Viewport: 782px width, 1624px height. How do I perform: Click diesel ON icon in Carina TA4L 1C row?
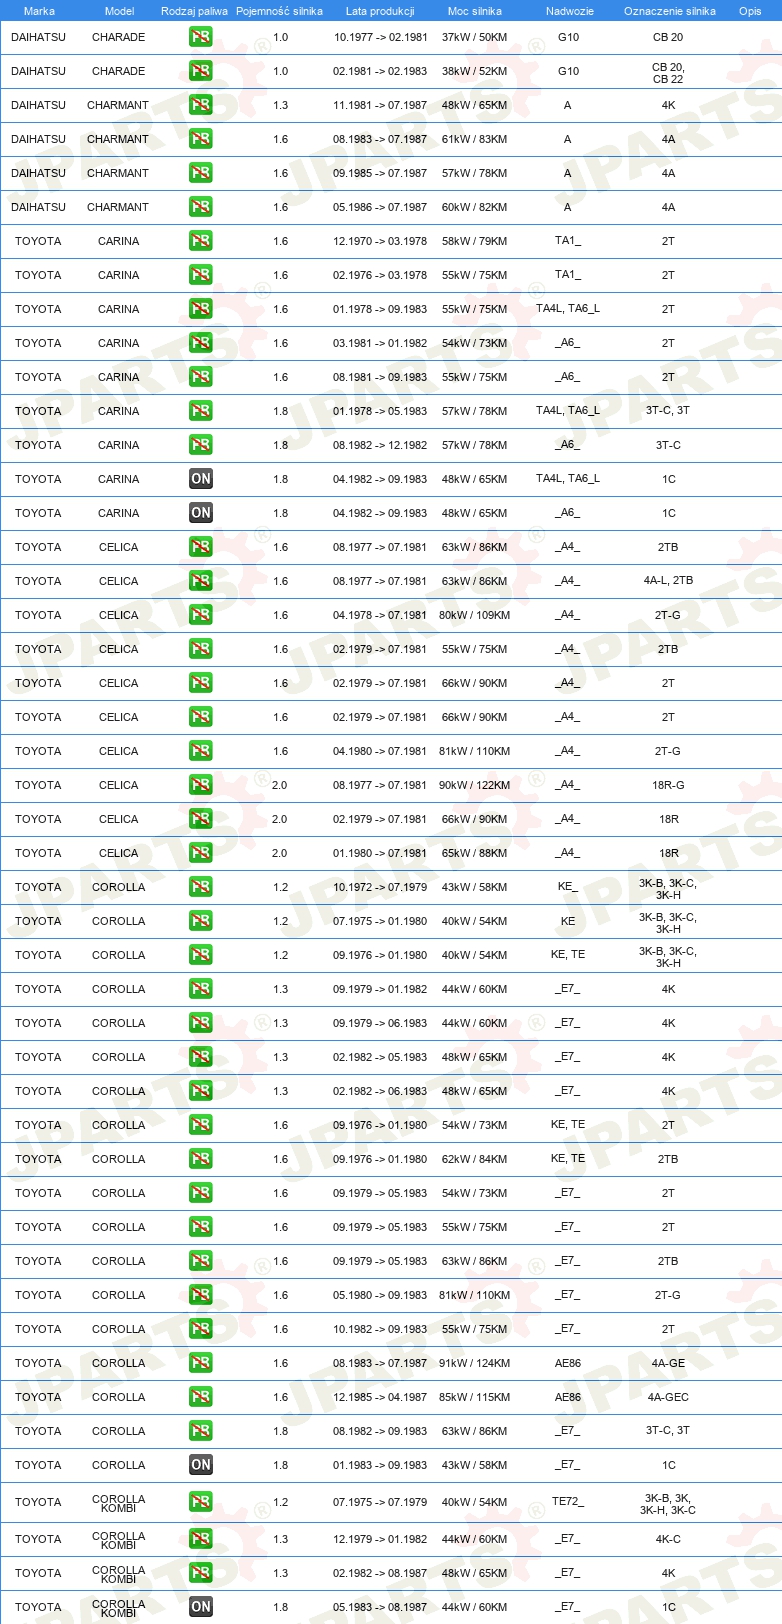[x=201, y=479]
